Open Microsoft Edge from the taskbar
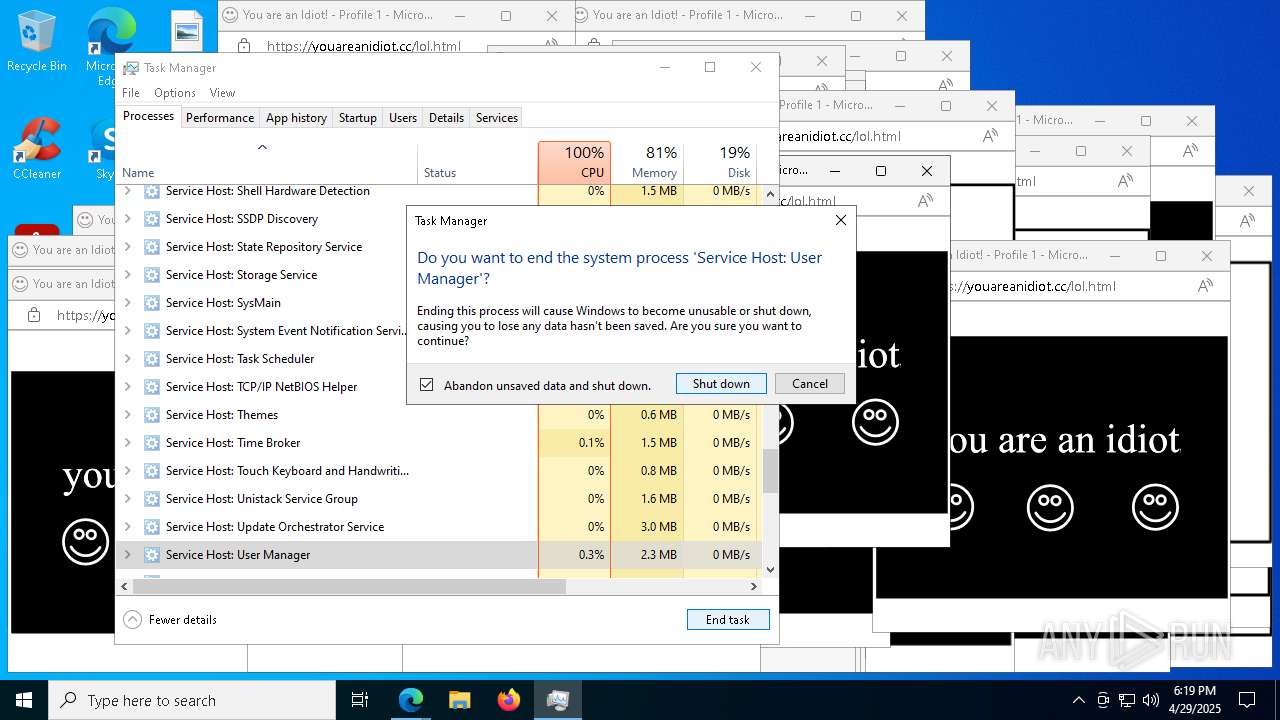Viewport: 1280px width, 720px height. point(411,700)
